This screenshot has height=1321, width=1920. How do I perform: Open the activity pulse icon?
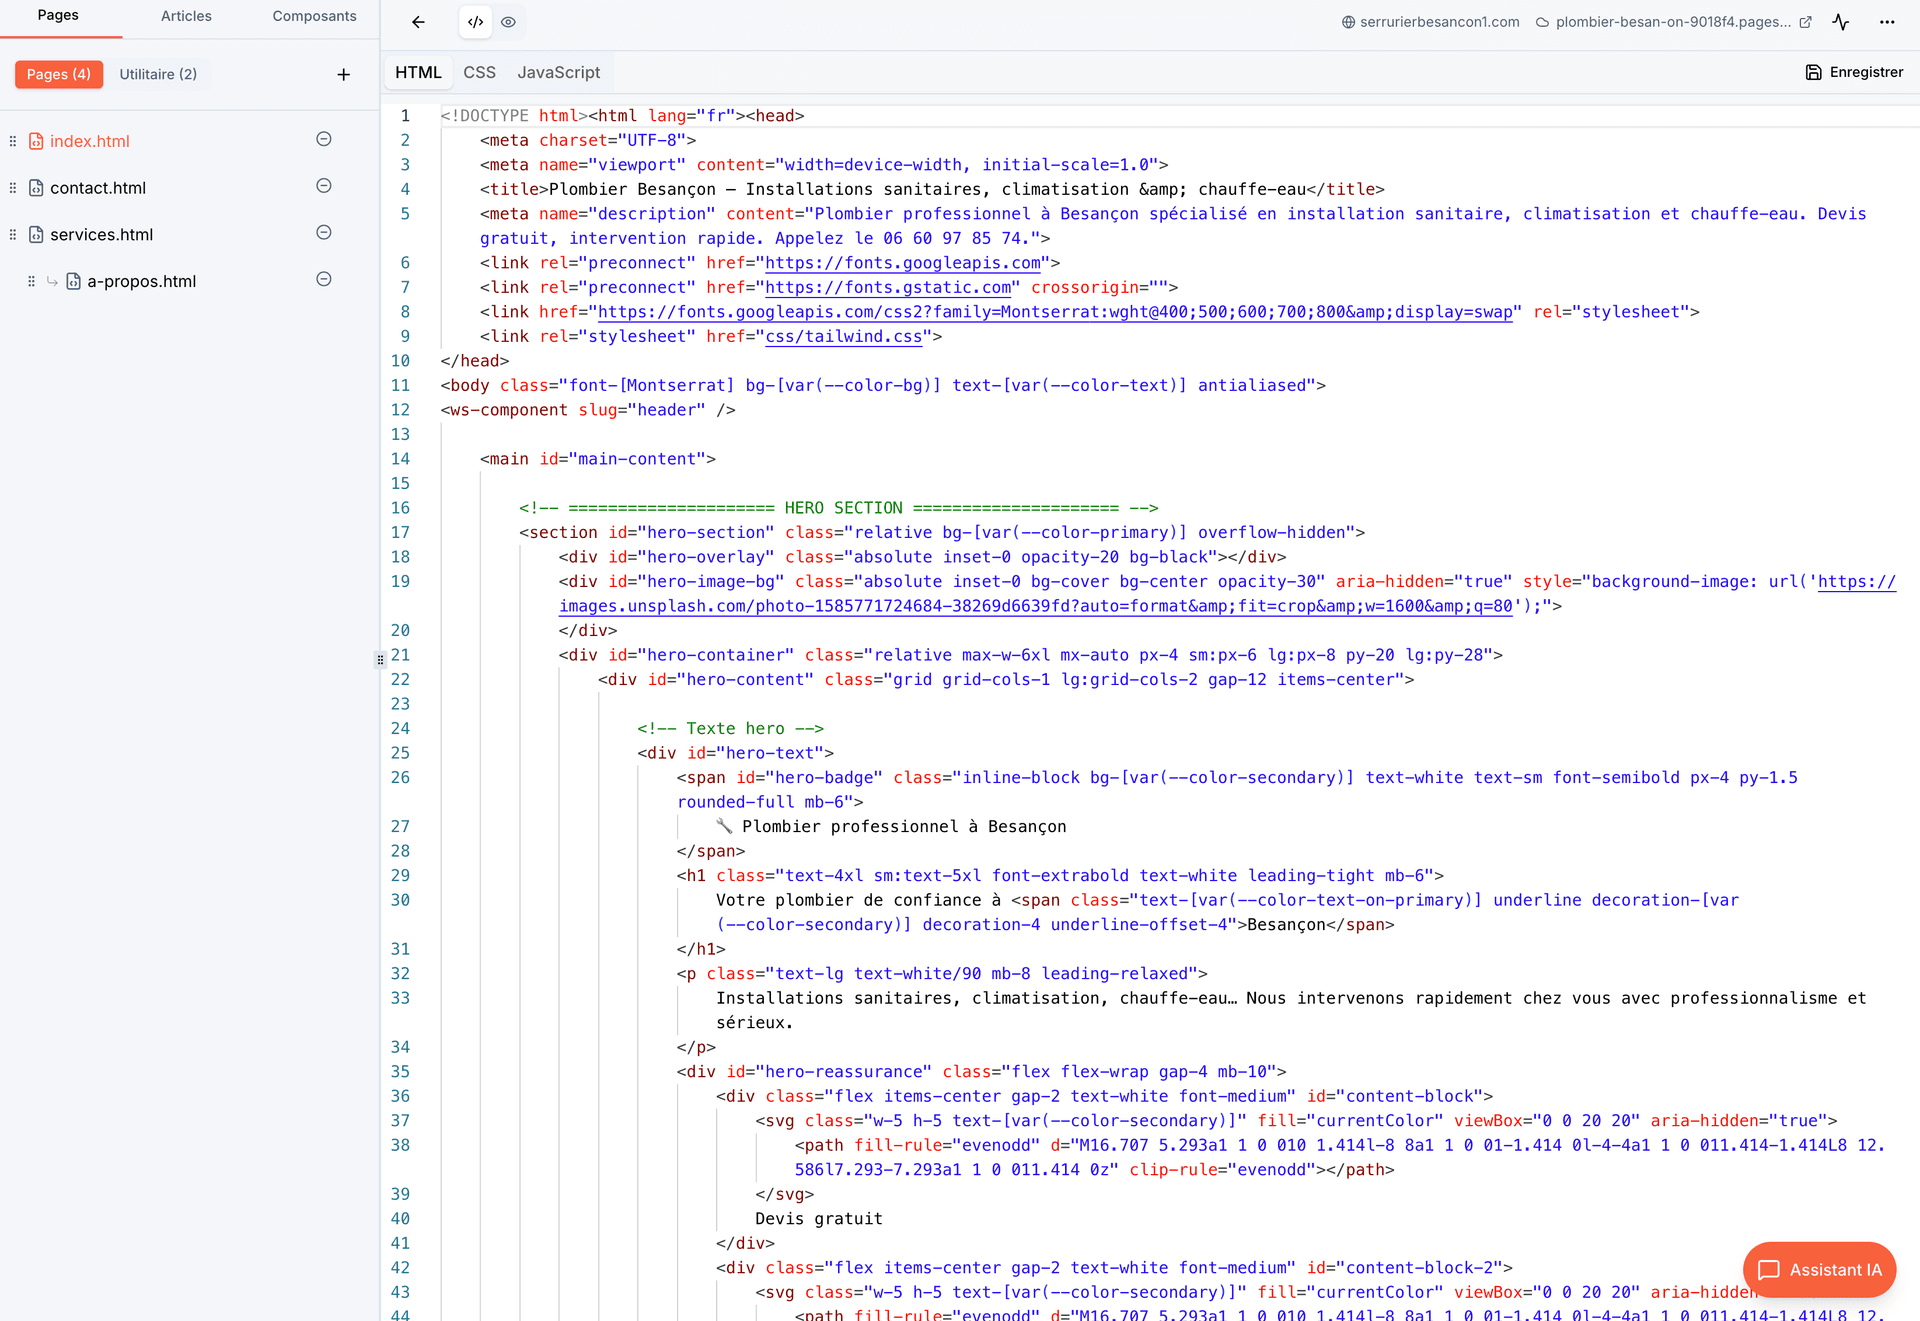click(x=1841, y=22)
